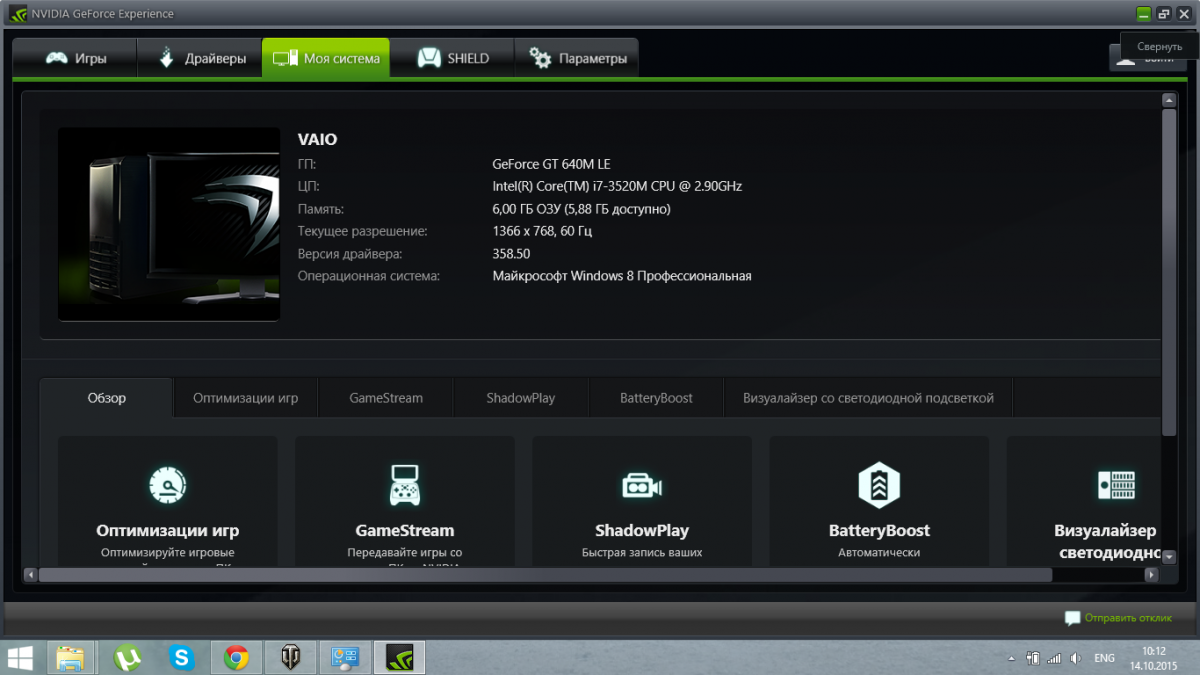
Task: Open the Драйверы tab
Action: pos(201,58)
